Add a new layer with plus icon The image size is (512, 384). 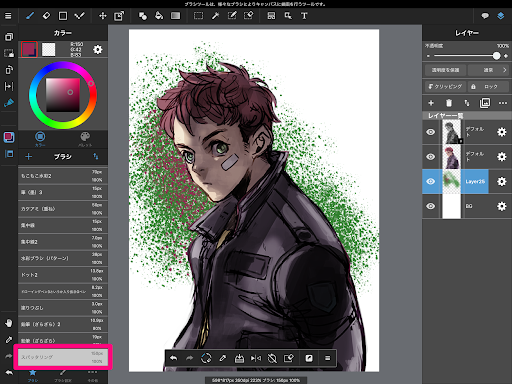point(431,103)
